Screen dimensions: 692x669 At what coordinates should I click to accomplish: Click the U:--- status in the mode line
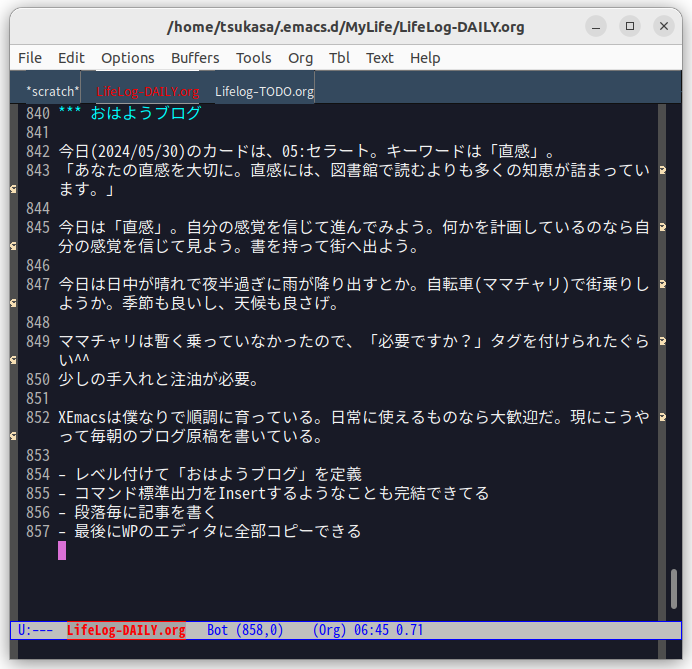[35, 630]
